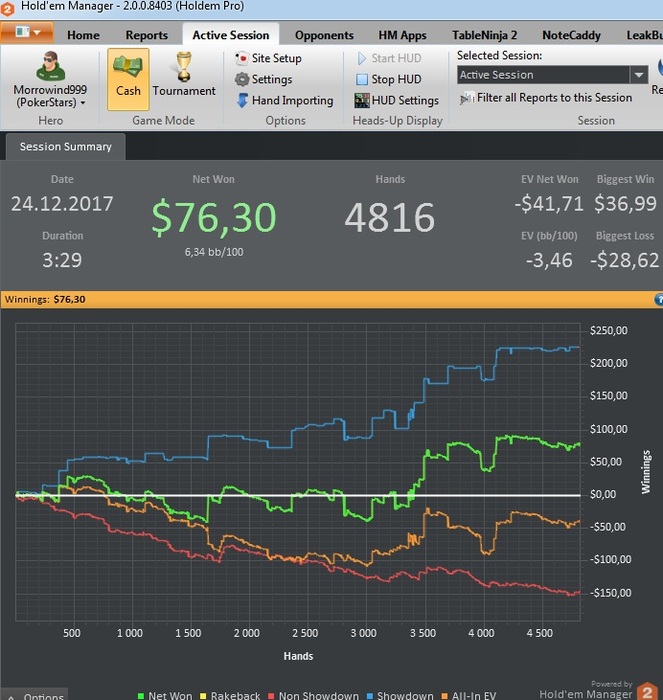Go to the HM Apps tab
The height and width of the screenshot is (700, 663).
pyautogui.click(x=402, y=35)
